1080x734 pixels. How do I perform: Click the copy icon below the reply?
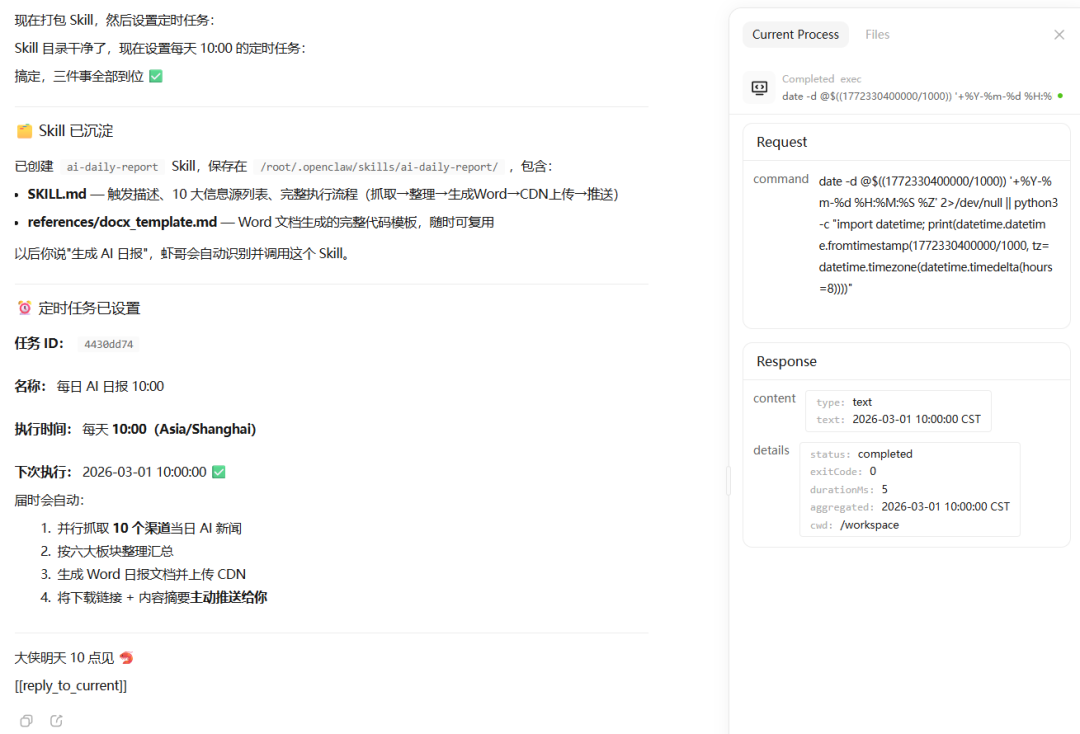click(25, 720)
